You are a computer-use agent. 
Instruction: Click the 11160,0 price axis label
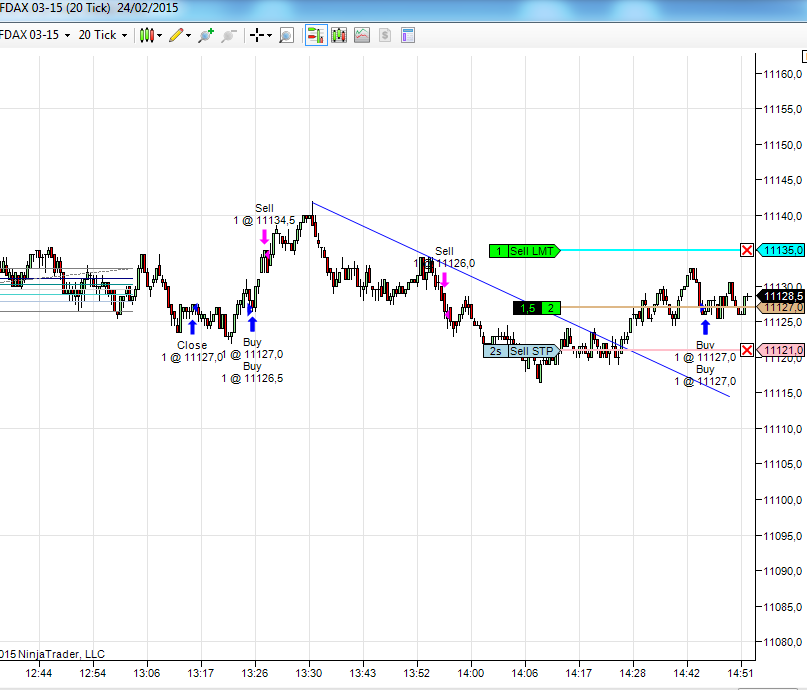(x=782, y=74)
